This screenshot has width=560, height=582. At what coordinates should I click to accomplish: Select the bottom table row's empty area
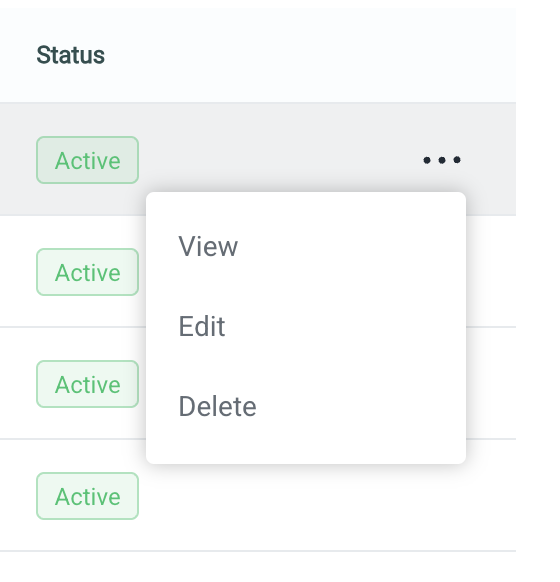[x=327, y=496]
